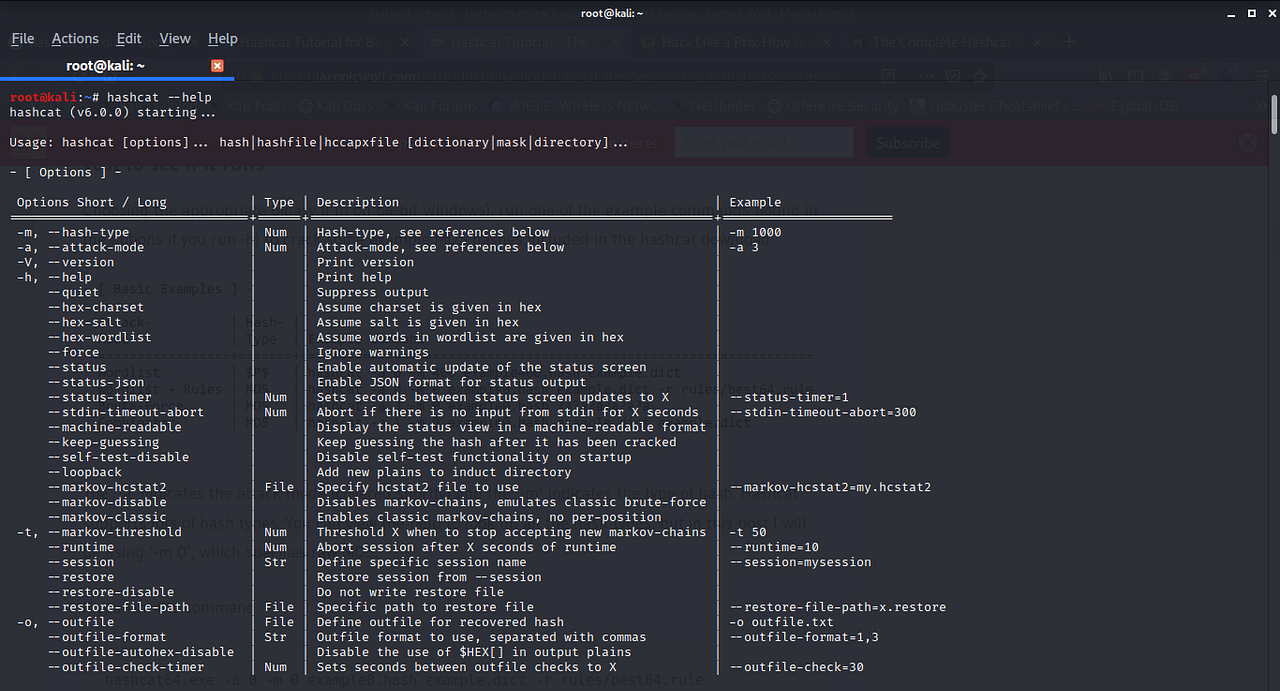Image resolution: width=1280 pixels, height=691 pixels.
Task: Click the extension icon with a 10 badge
Action: [x=1228, y=75]
